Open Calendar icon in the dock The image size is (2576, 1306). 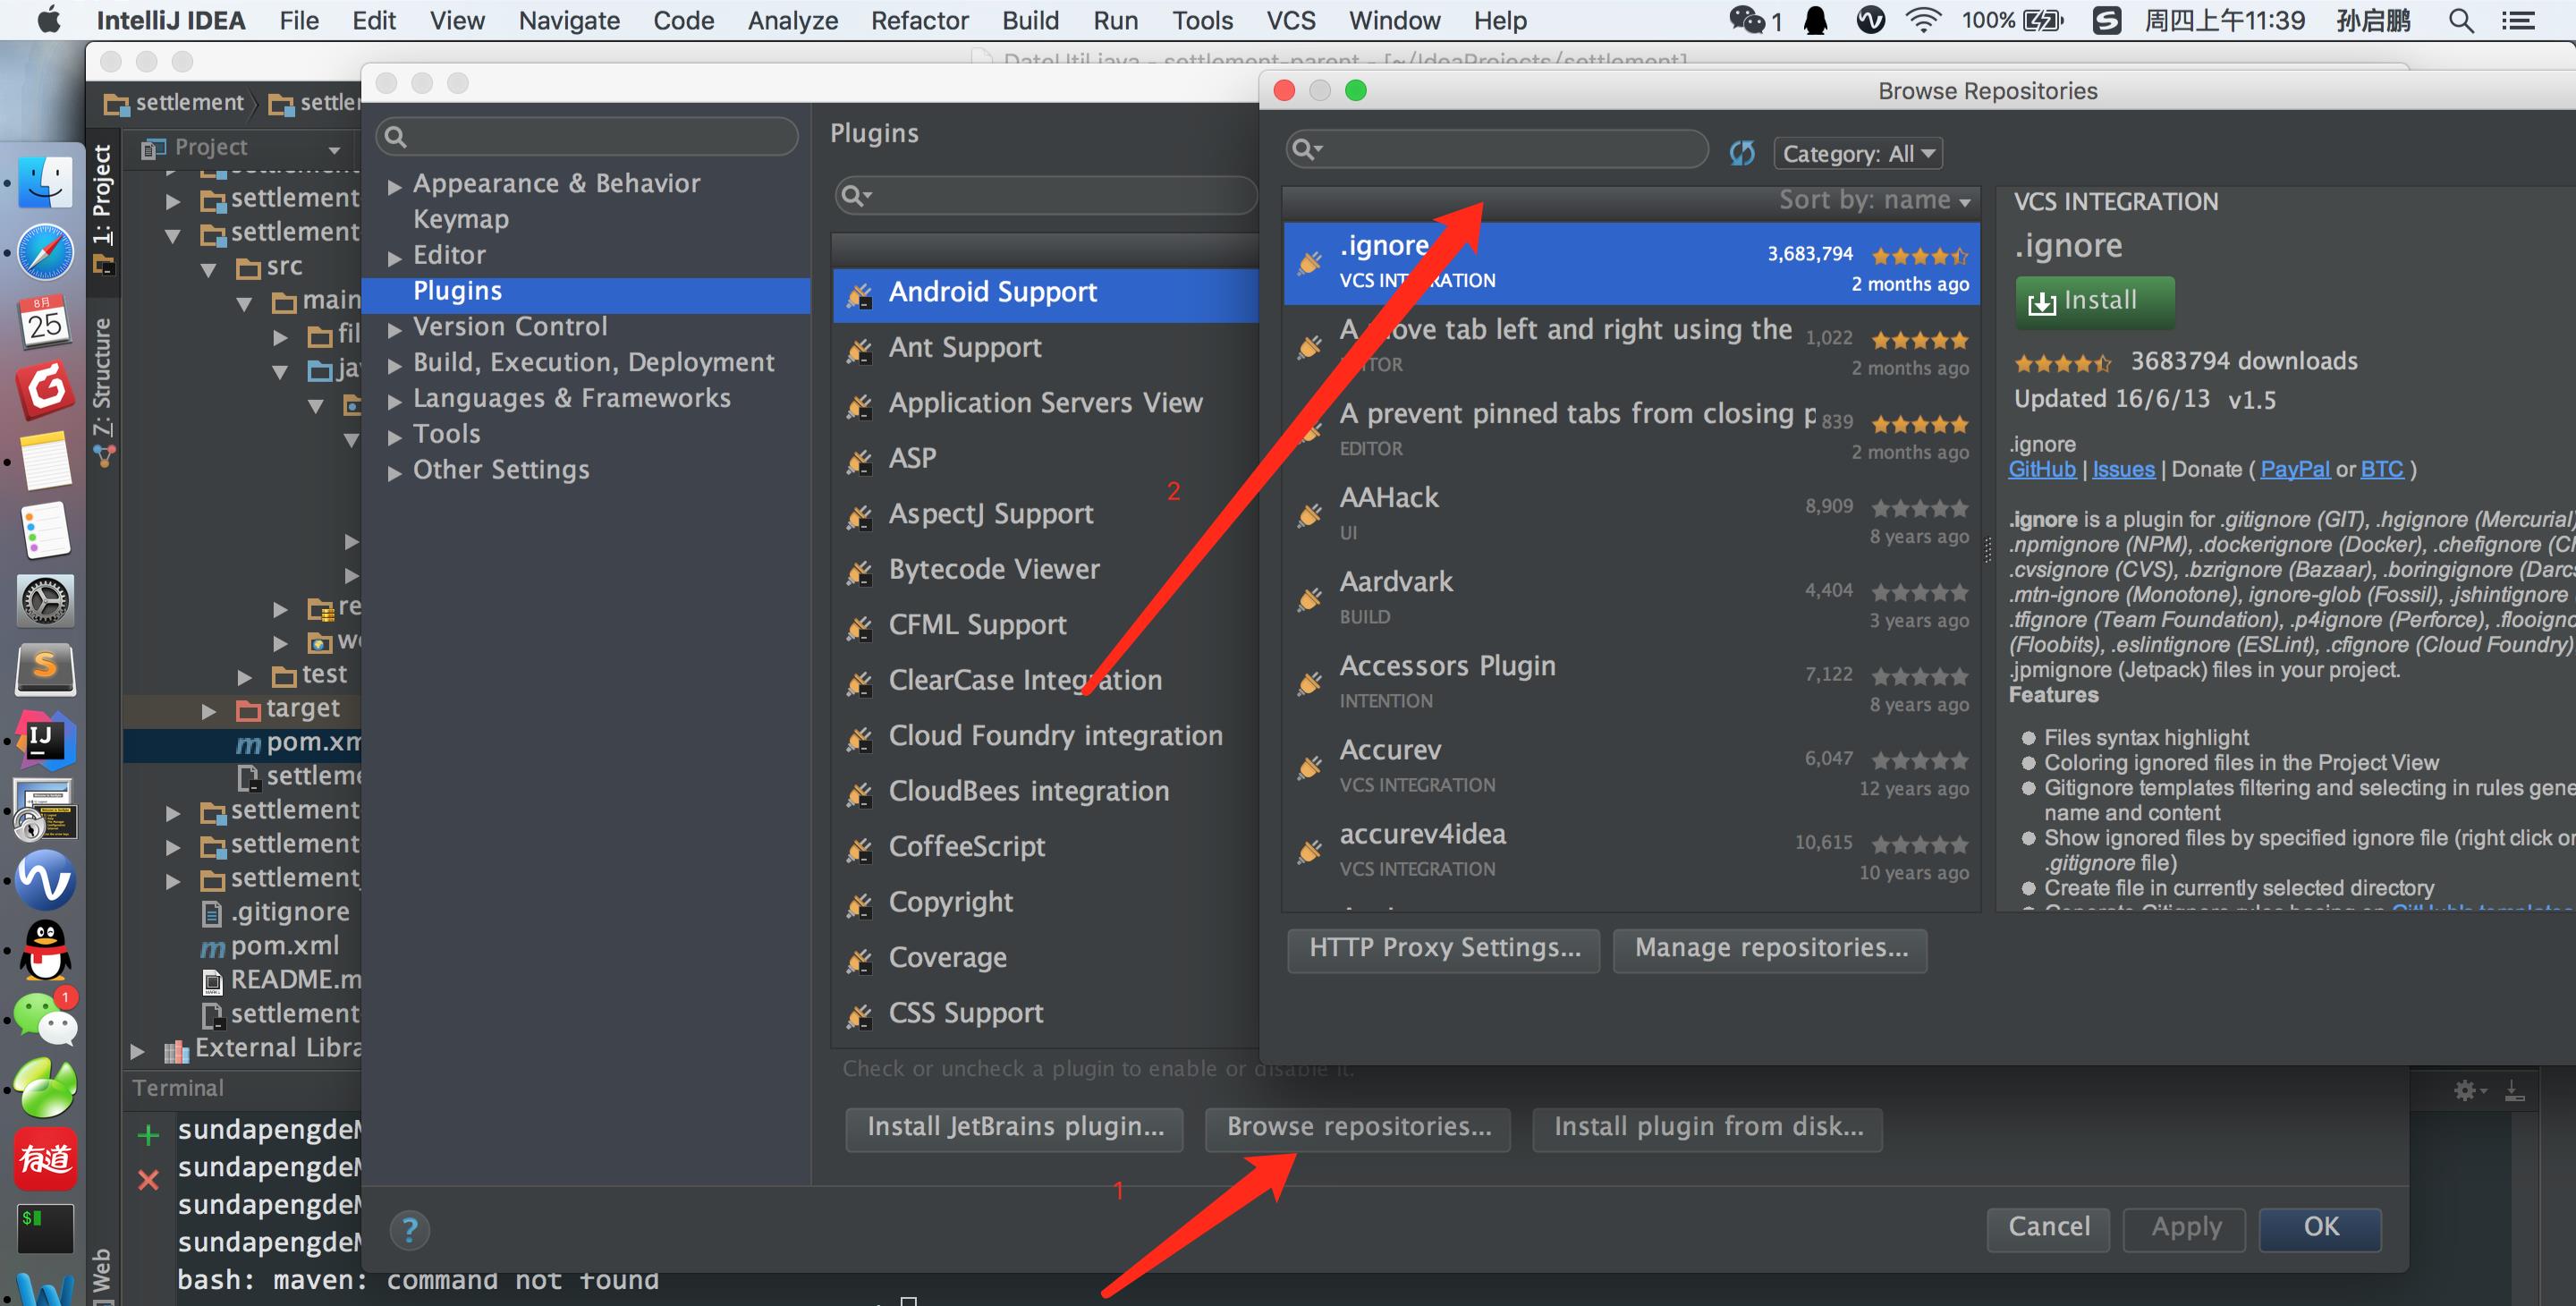pyautogui.click(x=46, y=321)
